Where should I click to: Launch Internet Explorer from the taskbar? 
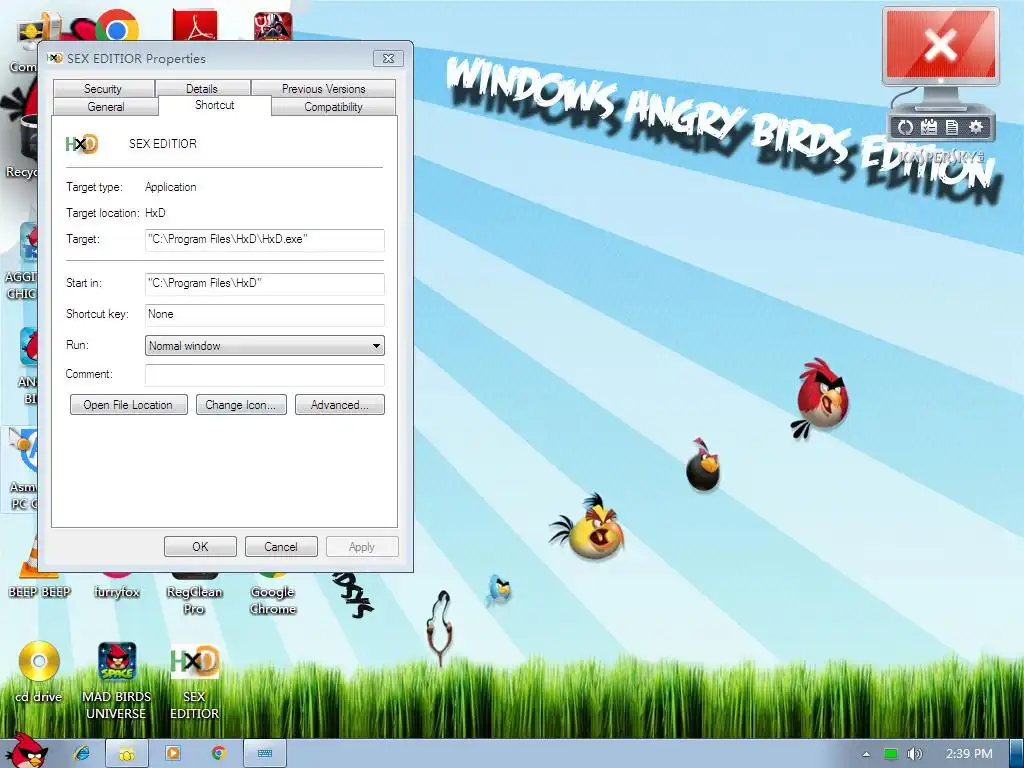[x=82, y=753]
